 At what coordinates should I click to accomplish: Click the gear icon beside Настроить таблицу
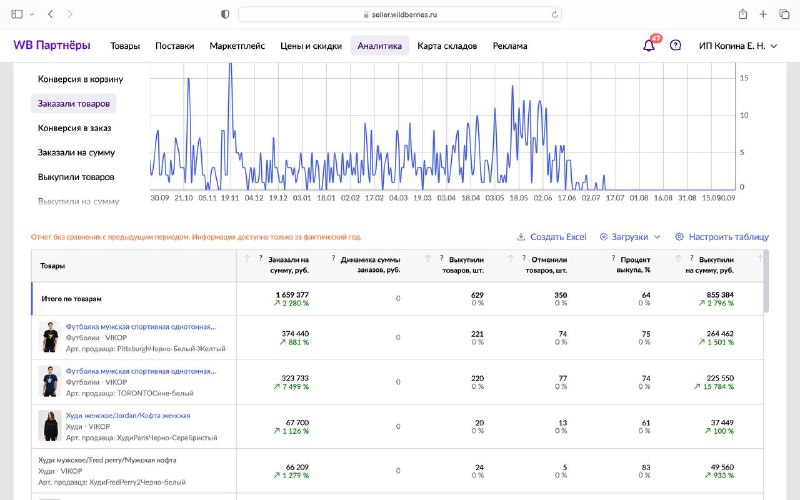tap(679, 237)
